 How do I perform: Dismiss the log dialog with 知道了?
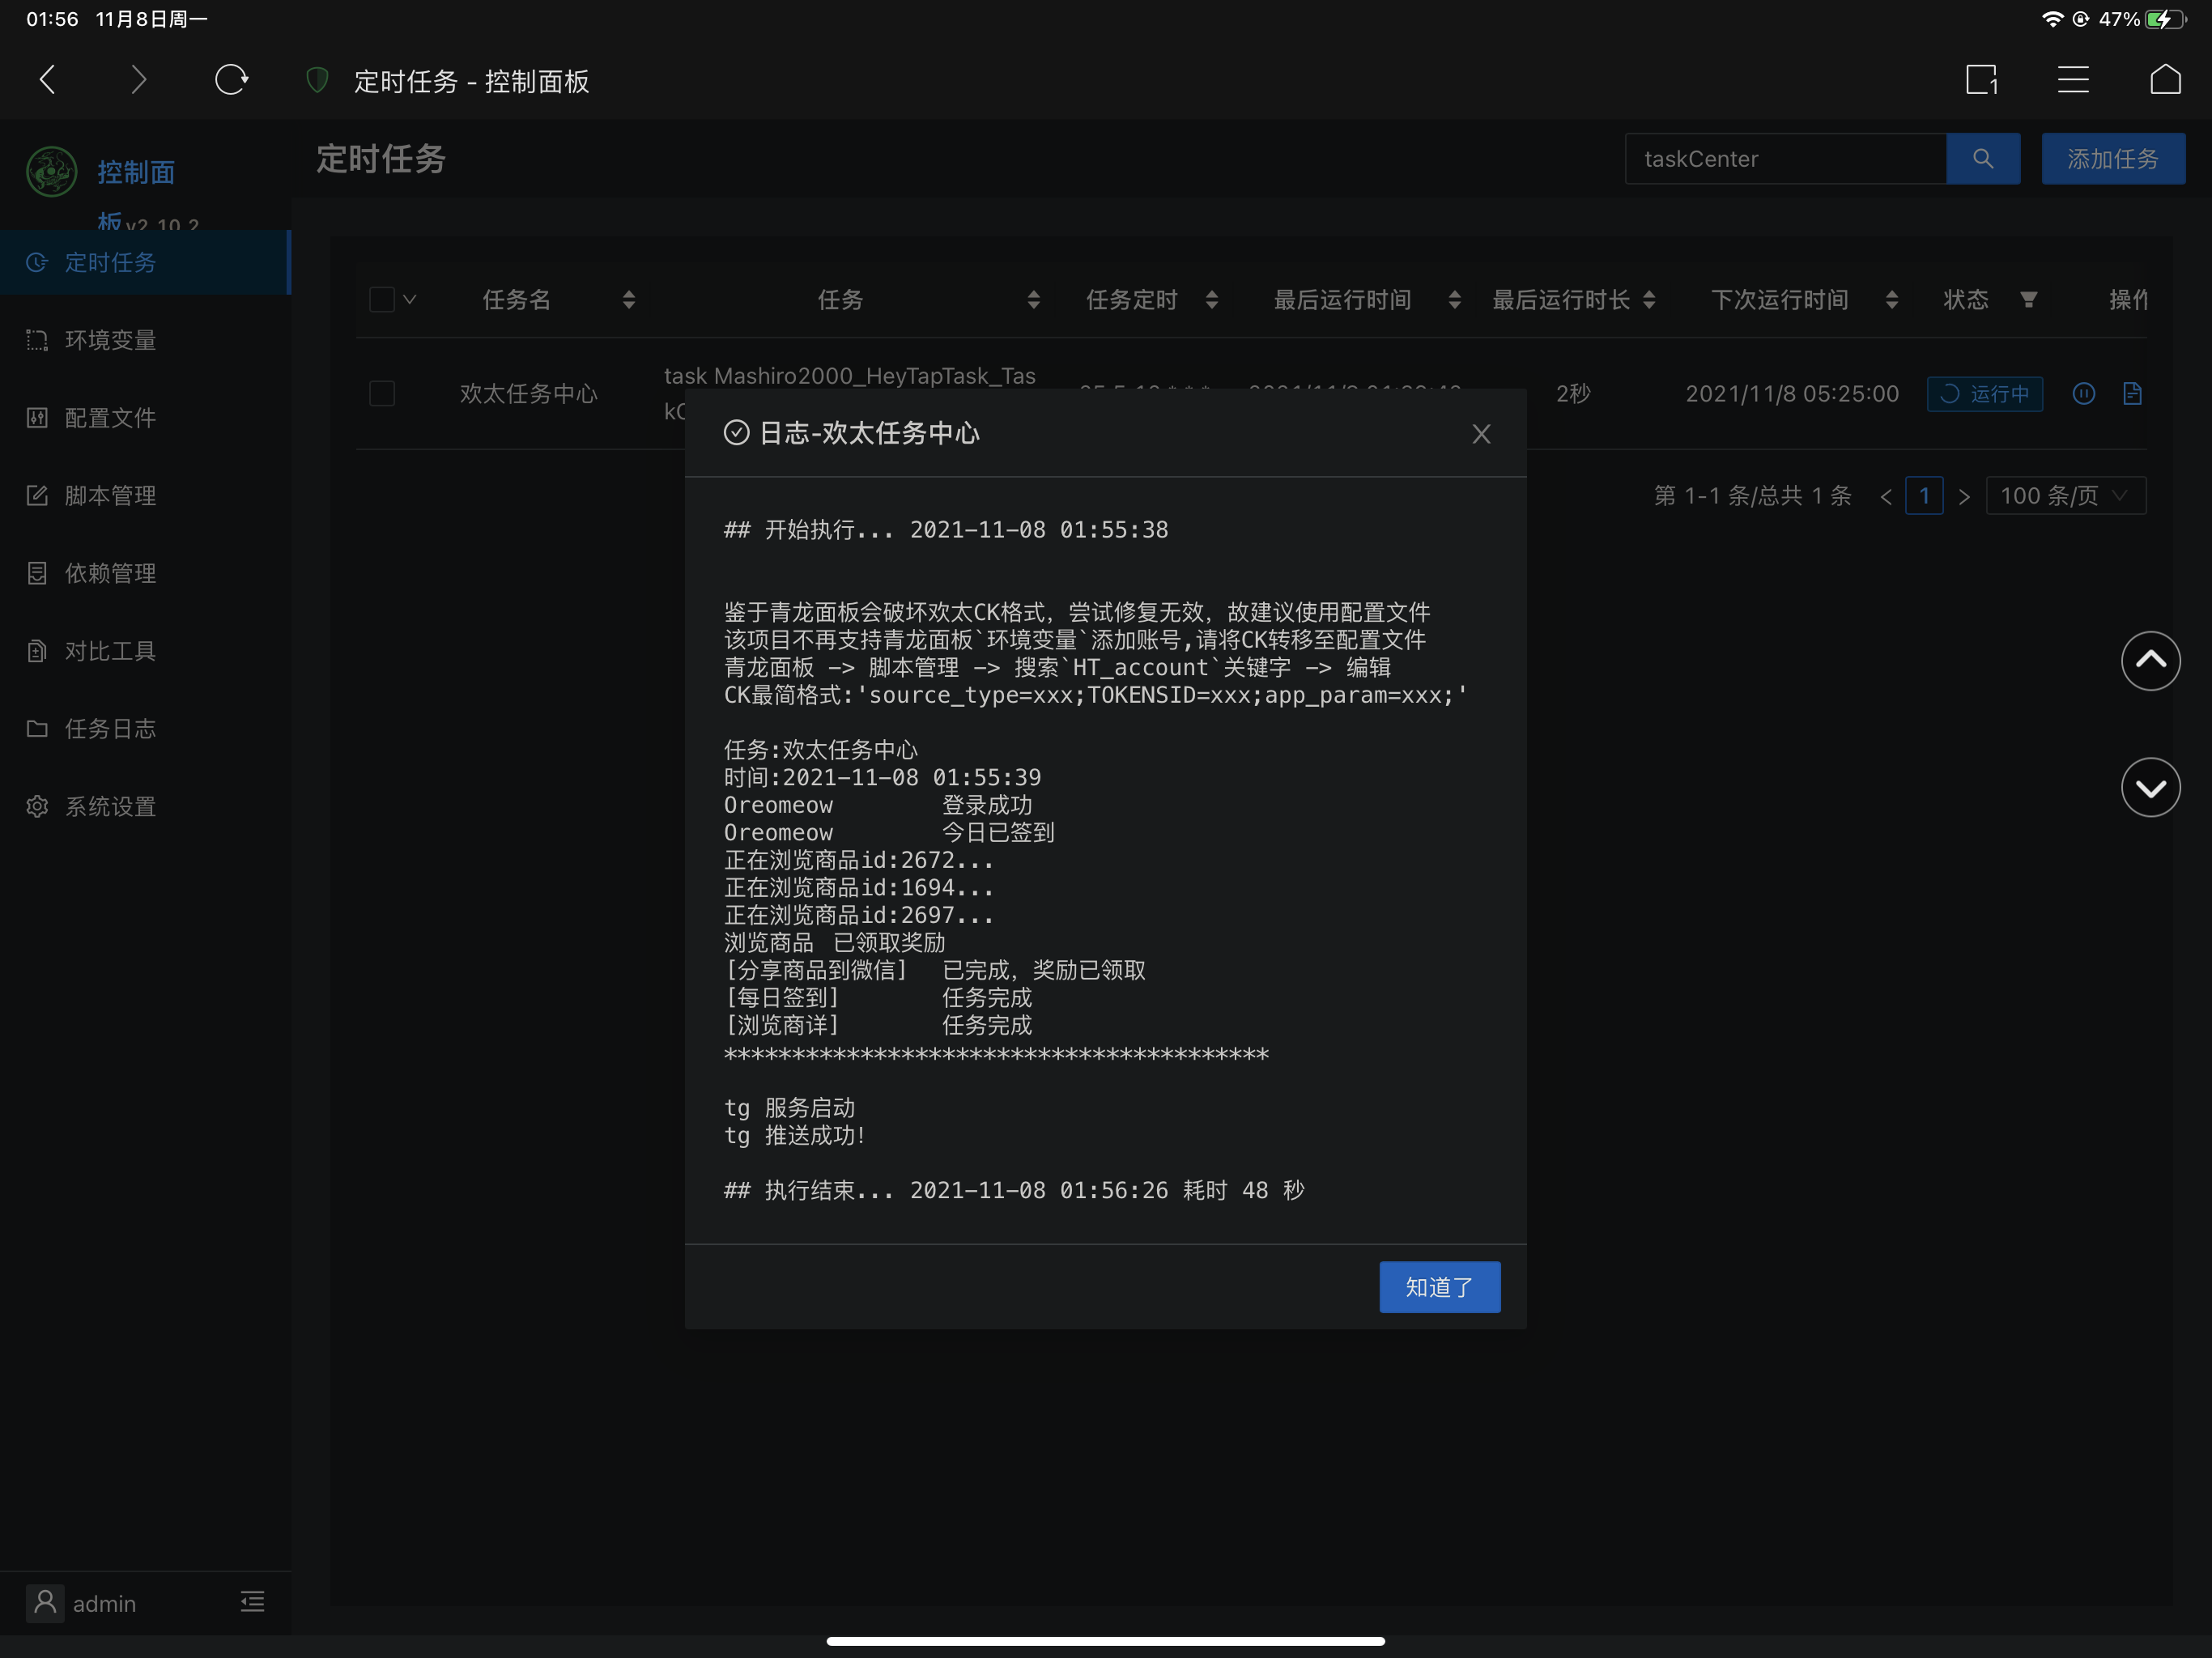coord(1439,1287)
